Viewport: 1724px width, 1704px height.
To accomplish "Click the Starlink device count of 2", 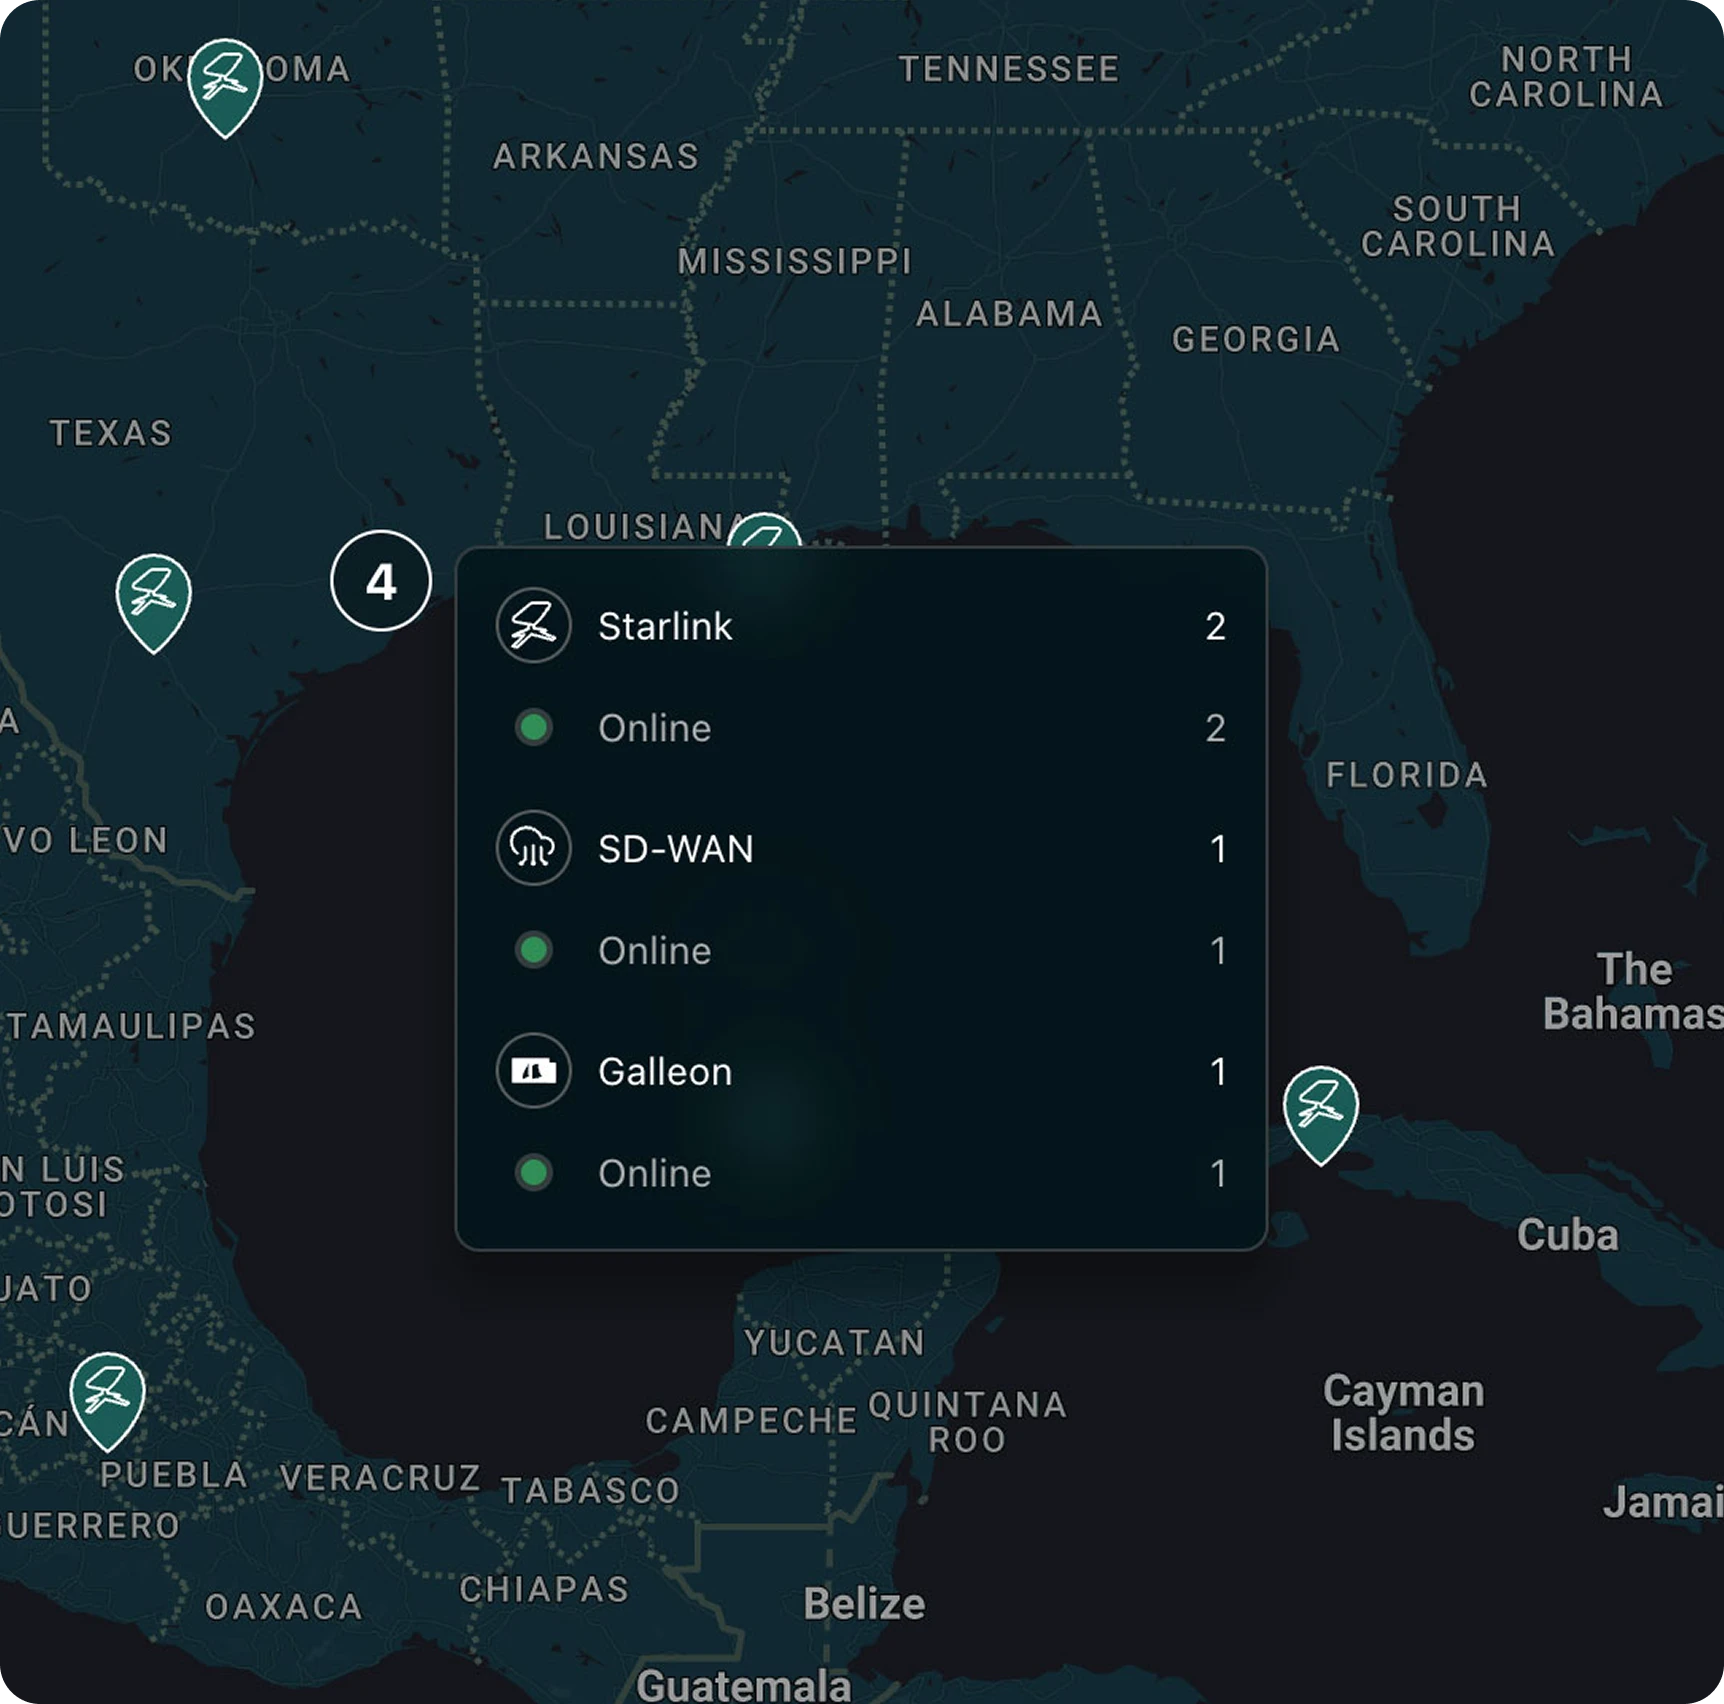I will 1217,627.
